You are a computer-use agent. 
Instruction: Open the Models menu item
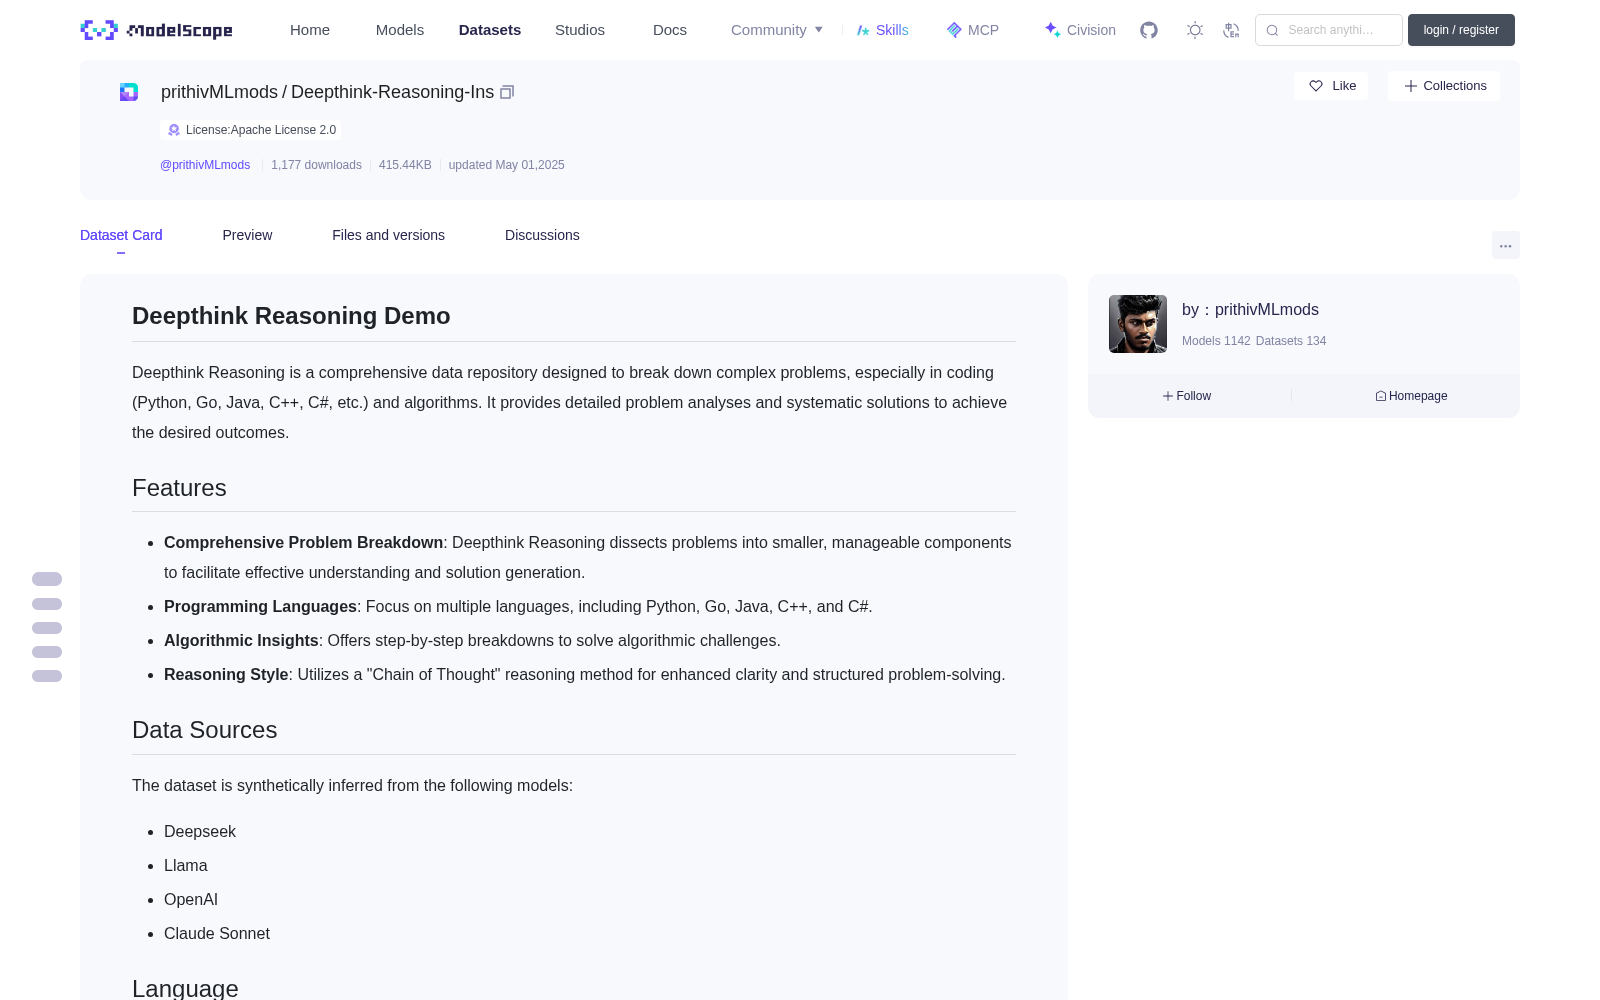point(400,30)
